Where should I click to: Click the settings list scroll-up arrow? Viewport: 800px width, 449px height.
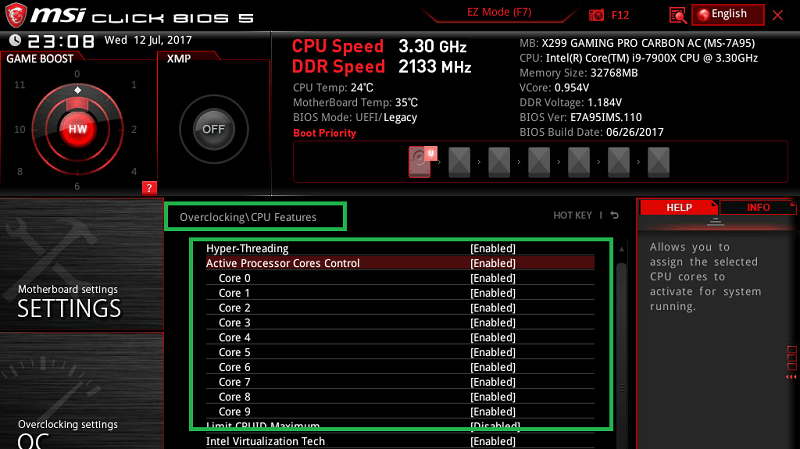(x=621, y=250)
